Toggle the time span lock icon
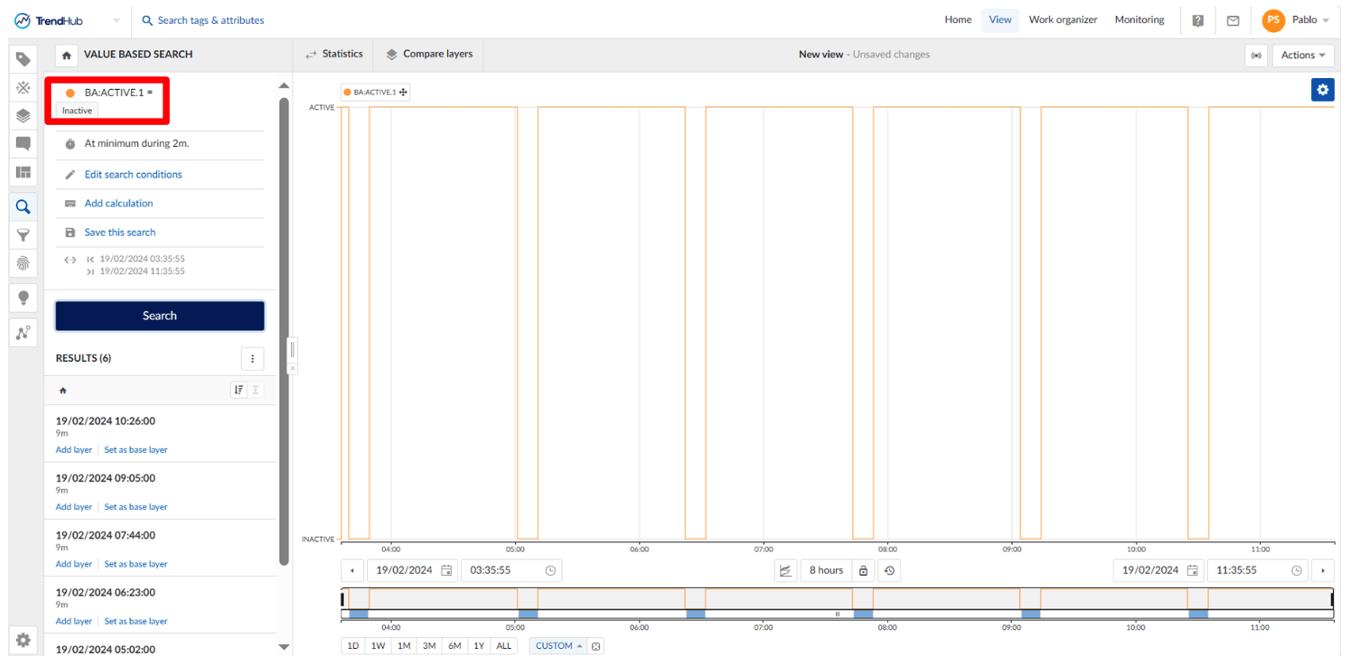This screenshot has width=1352, height=670. [x=863, y=570]
